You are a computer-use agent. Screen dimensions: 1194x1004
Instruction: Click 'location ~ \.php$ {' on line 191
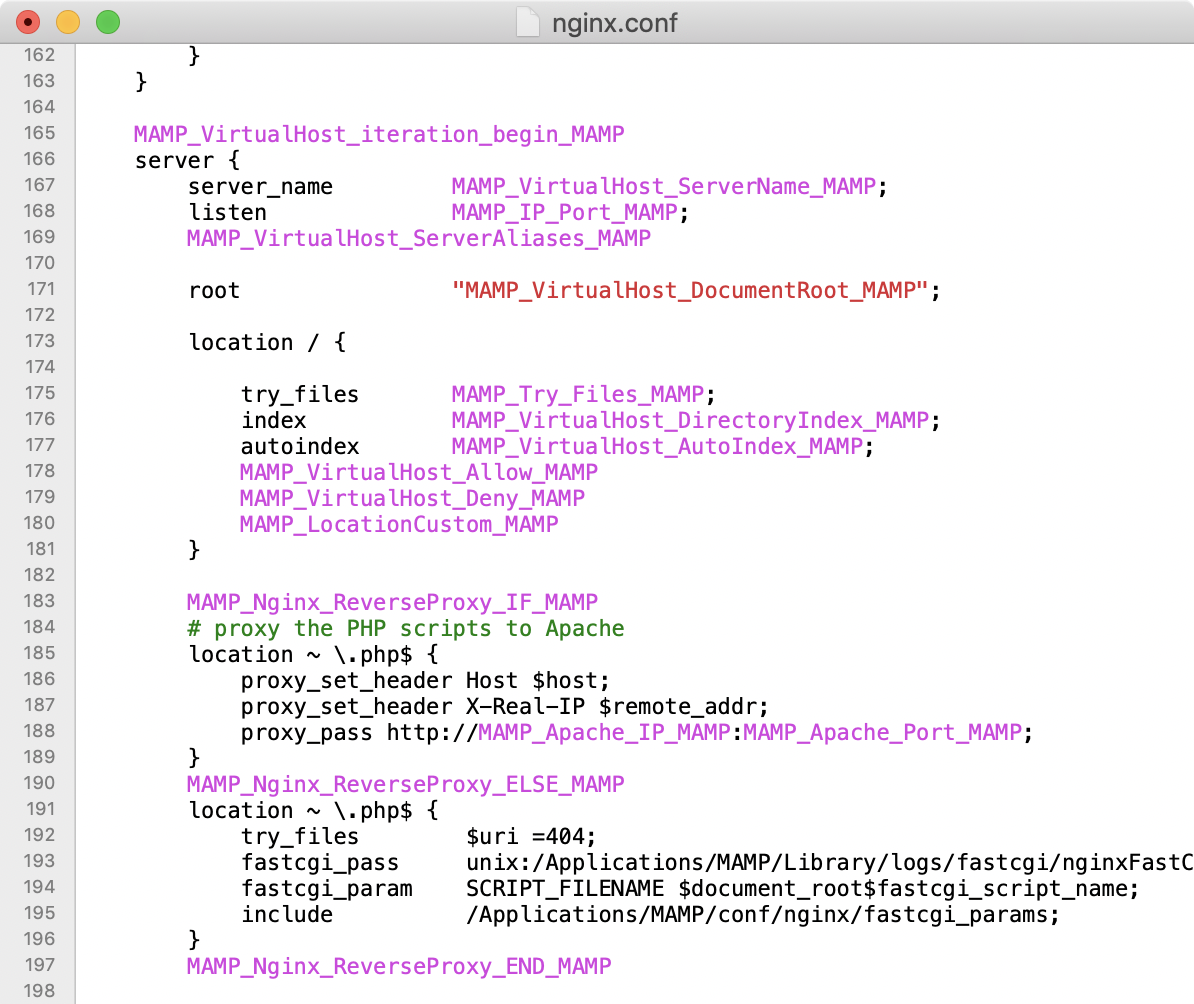[x=313, y=810]
